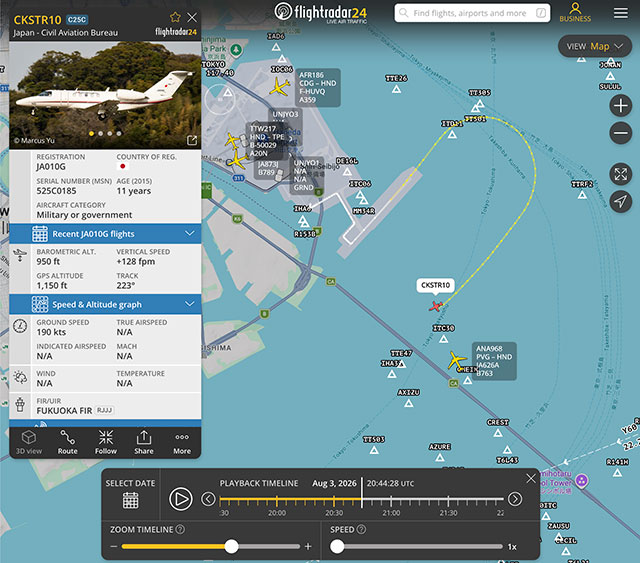
Task: Open the hamburger main menu
Action: (621, 13)
